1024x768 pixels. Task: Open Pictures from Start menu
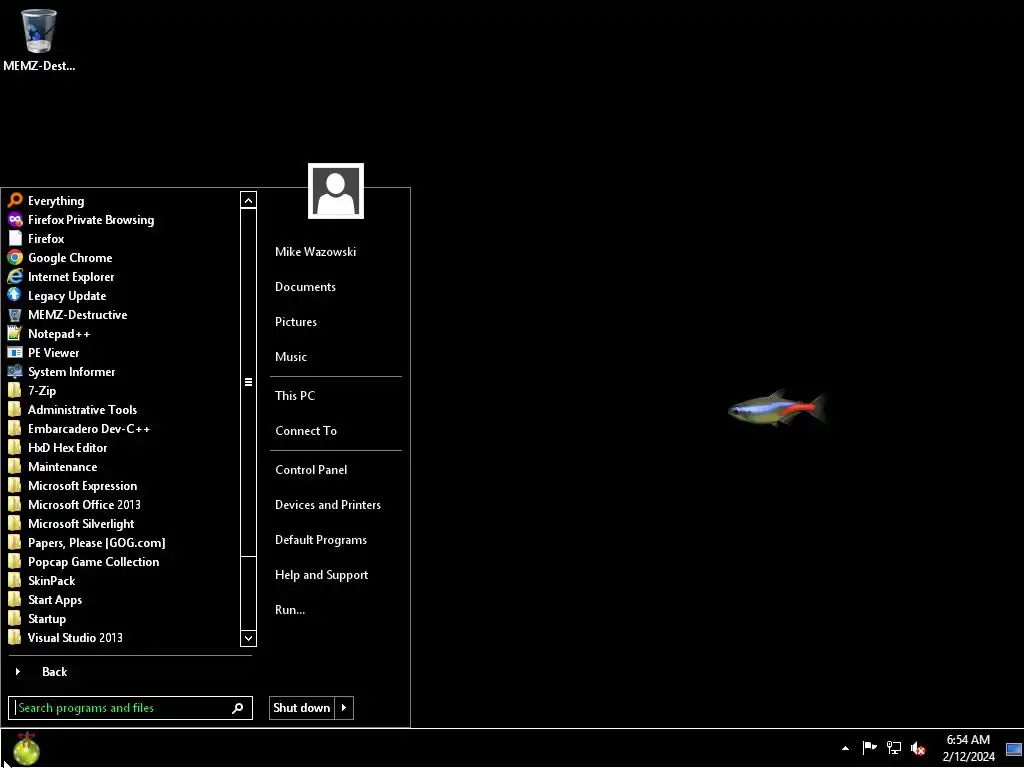click(x=296, y=322)
